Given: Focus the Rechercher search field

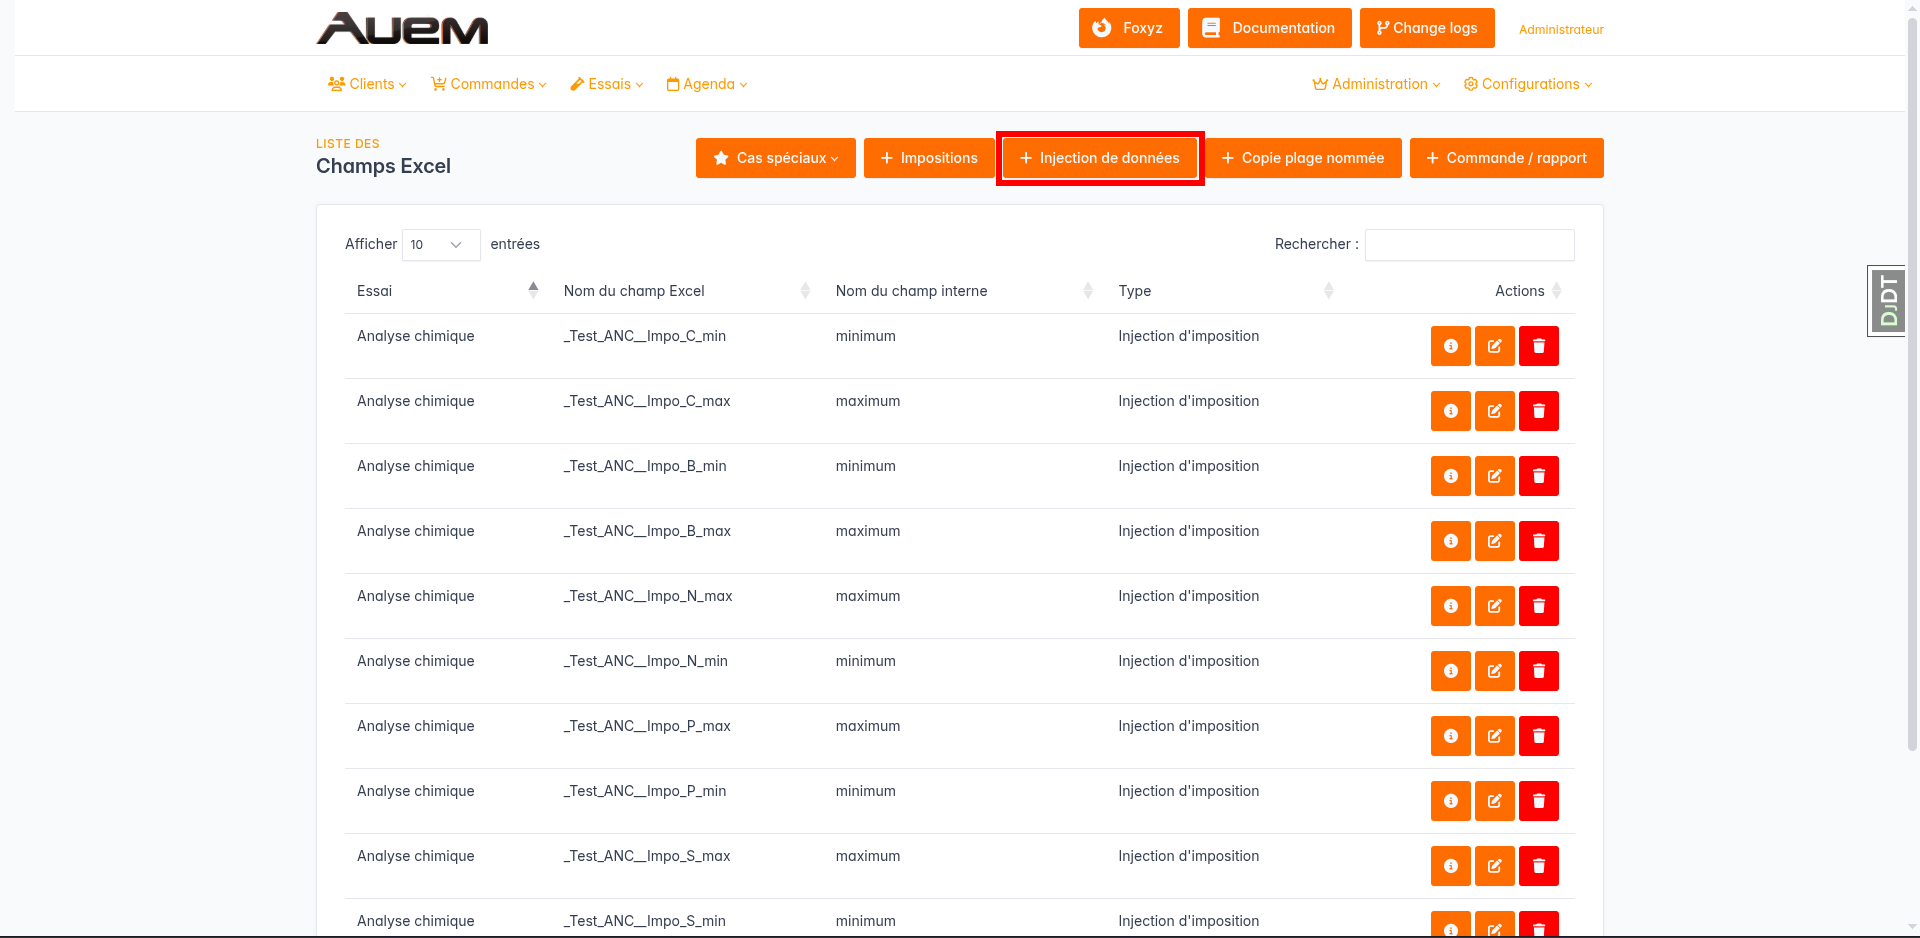Looking at the screenshot, I should click(x=1469, y=245).
